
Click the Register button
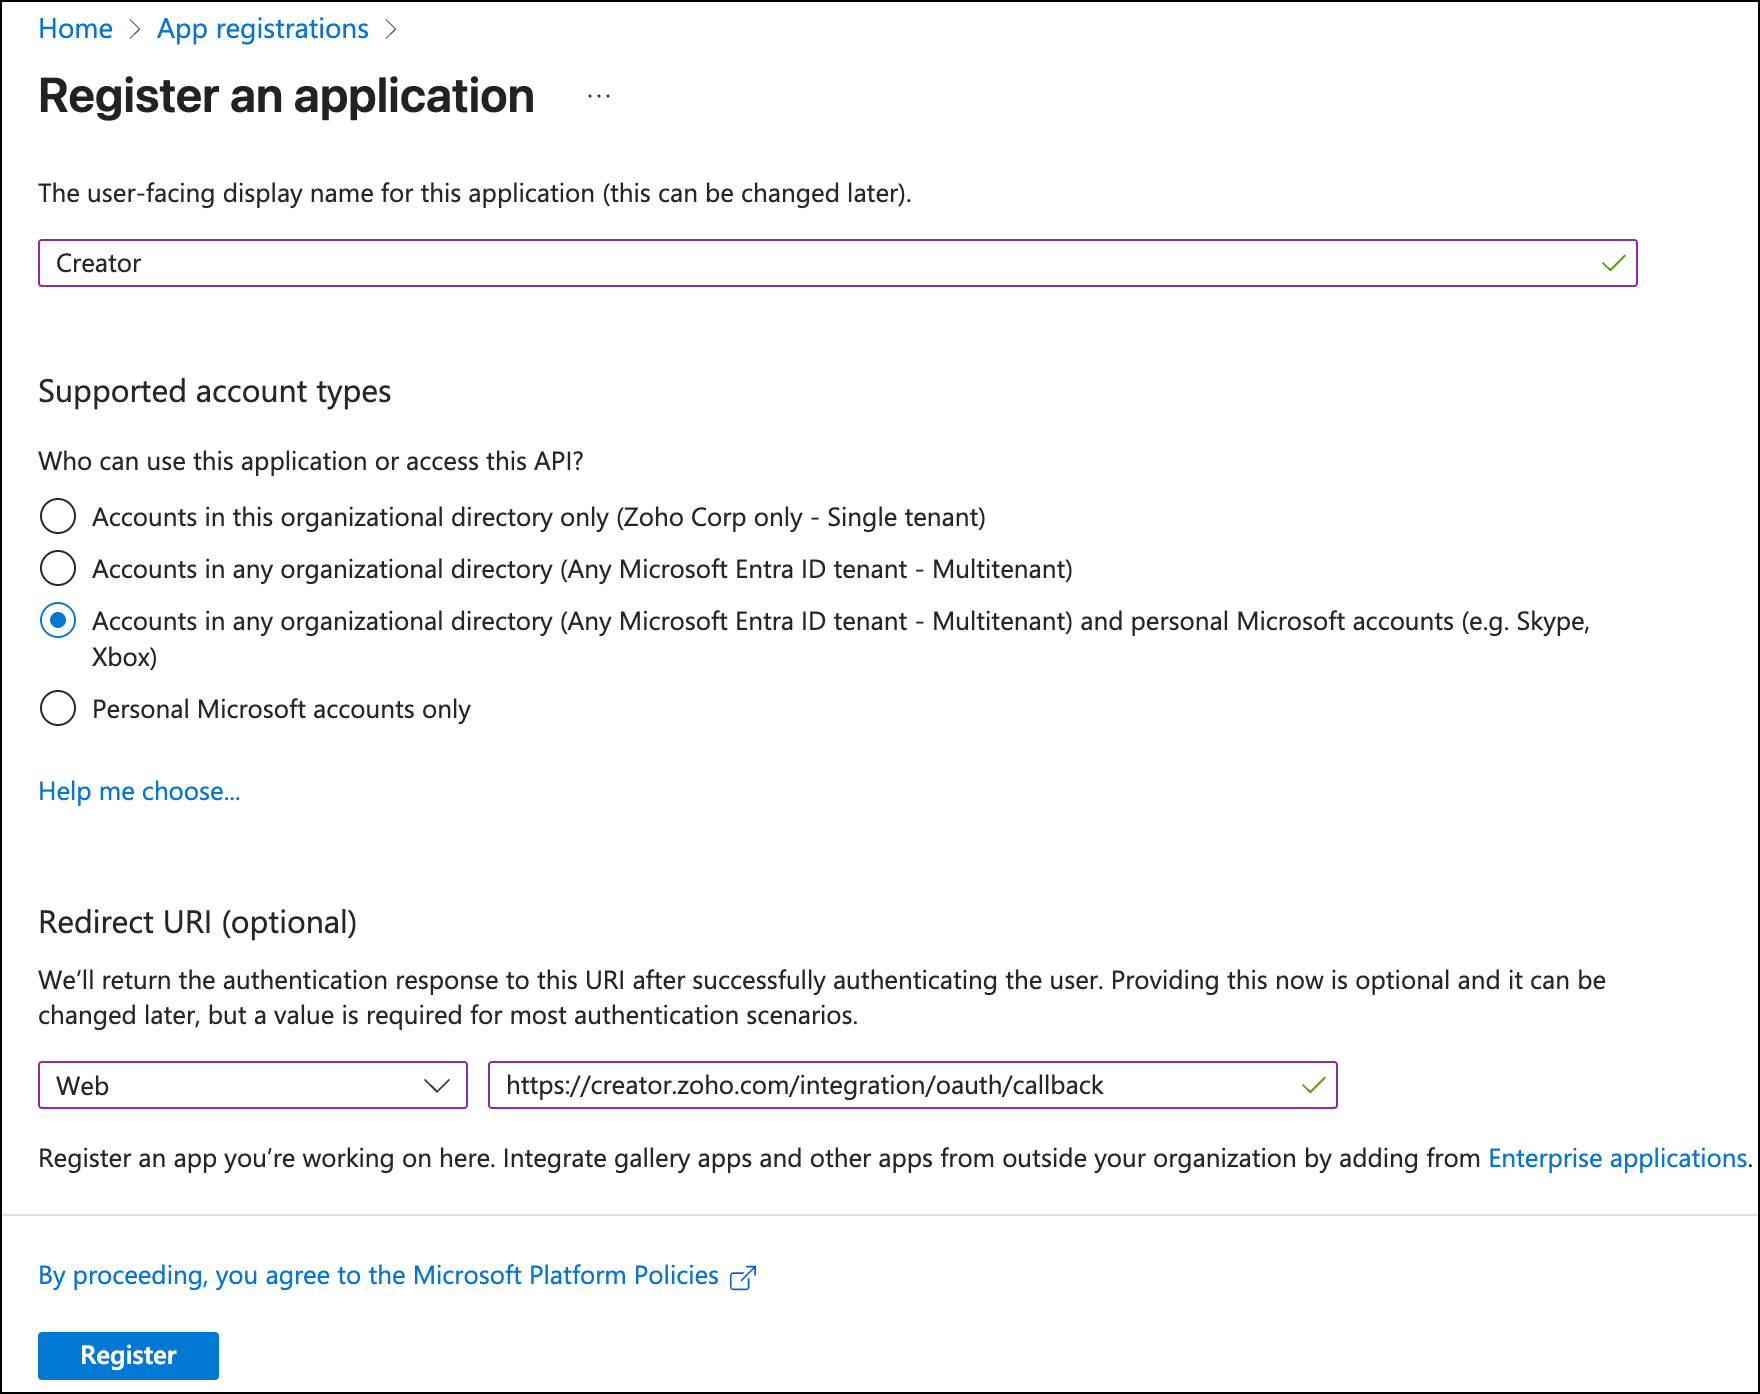point(128,1355)
